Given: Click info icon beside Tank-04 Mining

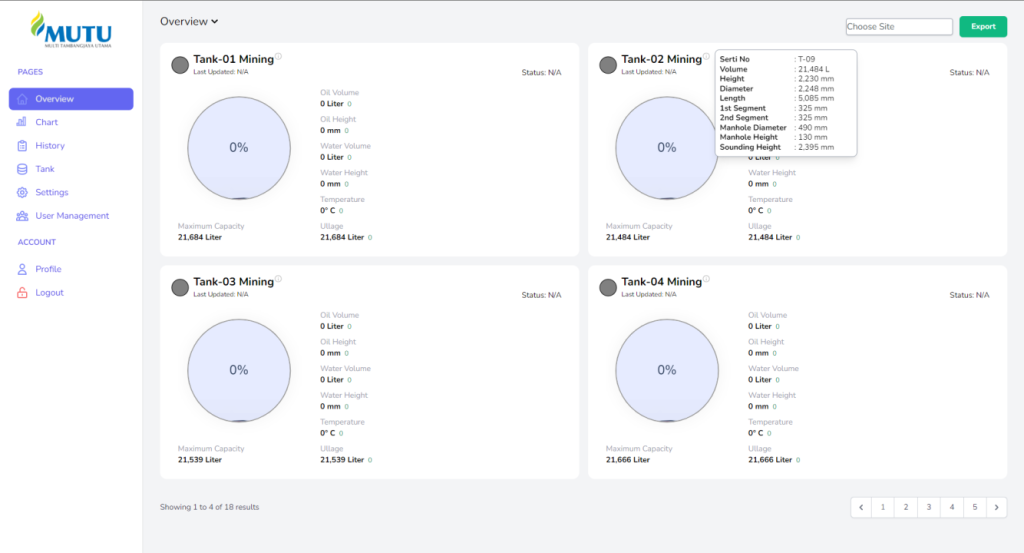Looking at the screenshot, I should [x=706, y=279].
